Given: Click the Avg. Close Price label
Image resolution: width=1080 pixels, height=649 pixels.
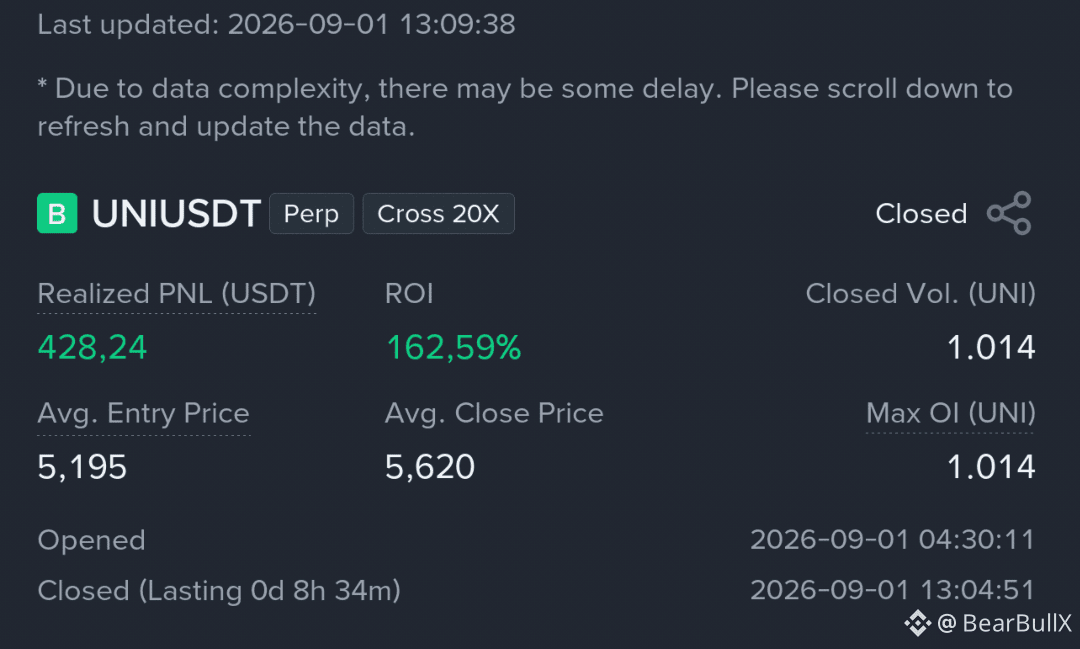Looking at the screenshot, I should pos(494,413).
